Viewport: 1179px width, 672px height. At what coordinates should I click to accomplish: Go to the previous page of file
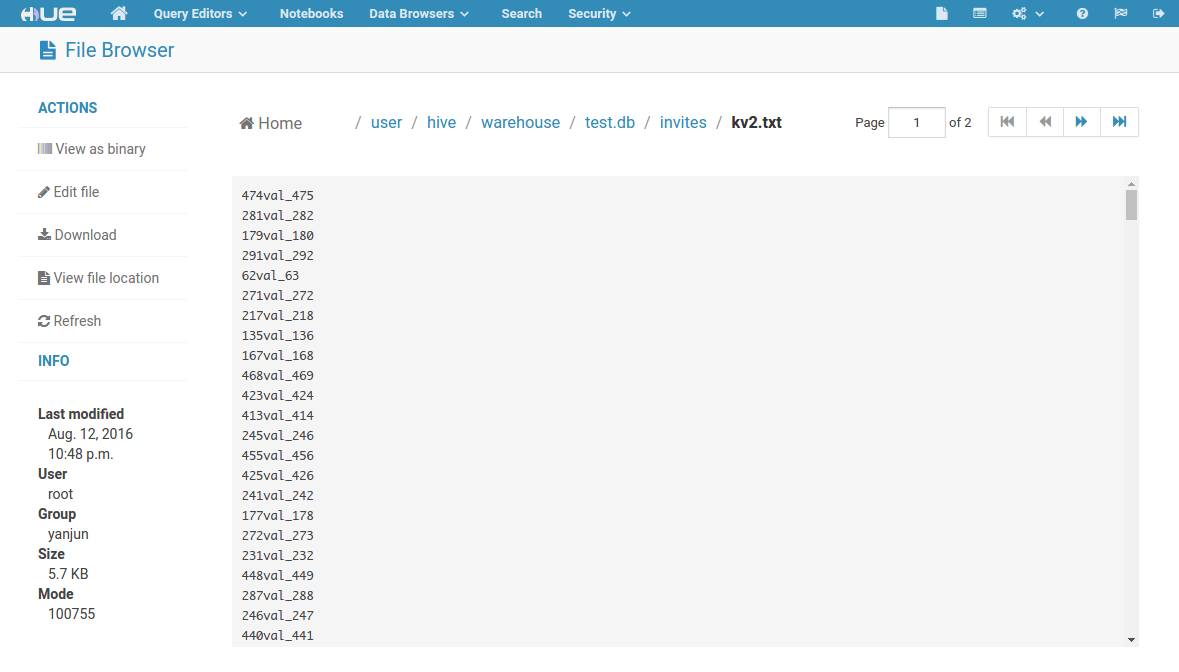click(x=1045, y=122)
